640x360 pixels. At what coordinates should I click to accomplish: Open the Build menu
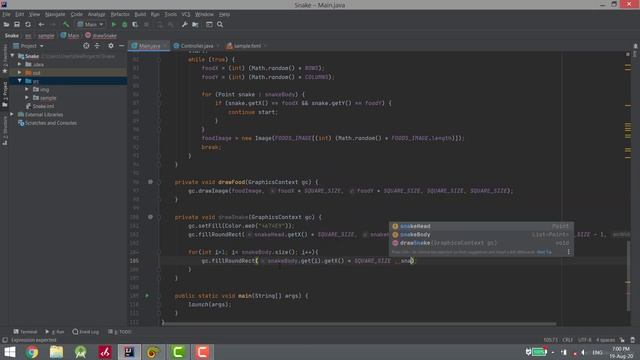pyautogui.click(x=140, y=14)
